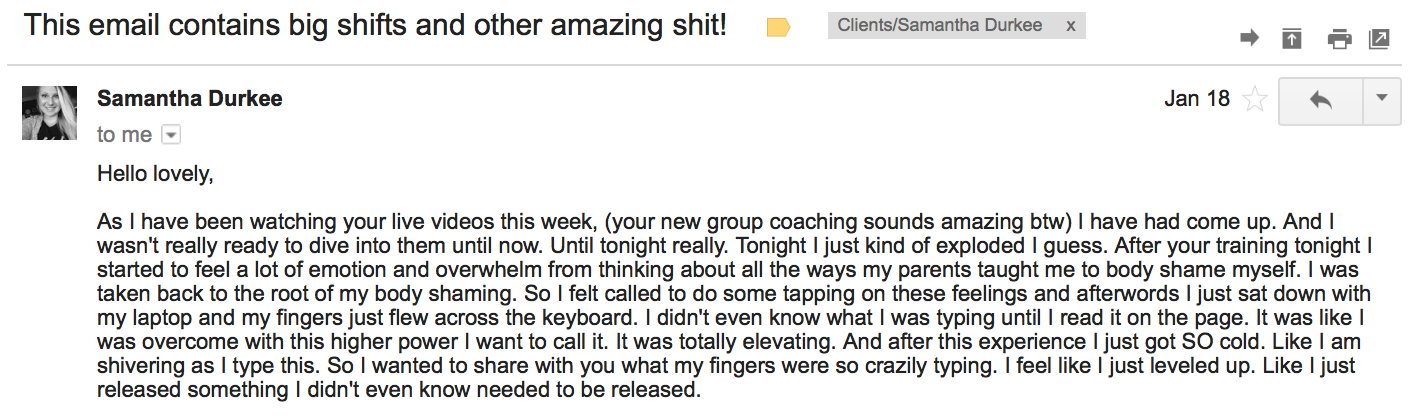Screen dimensions: 1414x418
Task: Remove the Clients/Samantha Durkee label with x
Action: [1071, 26]
